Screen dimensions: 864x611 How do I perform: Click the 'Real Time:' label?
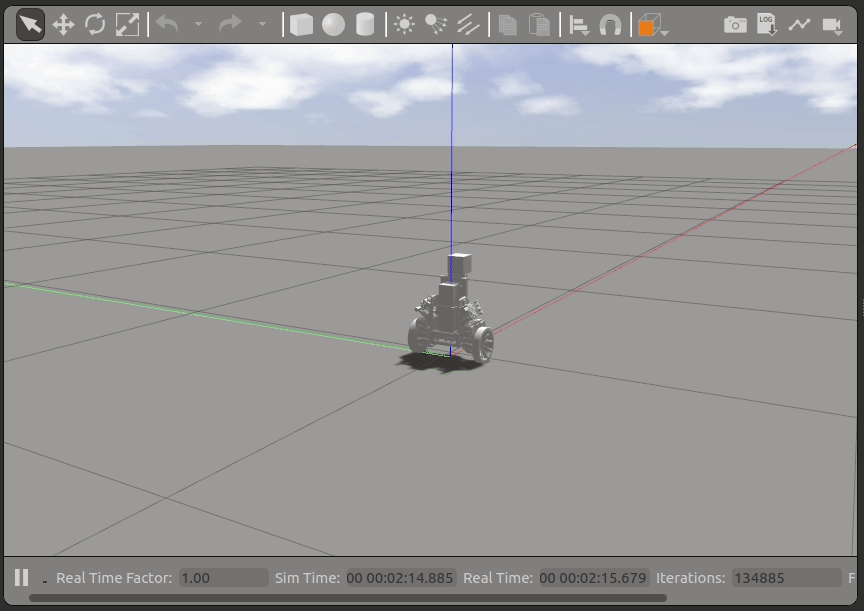pyautogui.click(x=498, y=578)
